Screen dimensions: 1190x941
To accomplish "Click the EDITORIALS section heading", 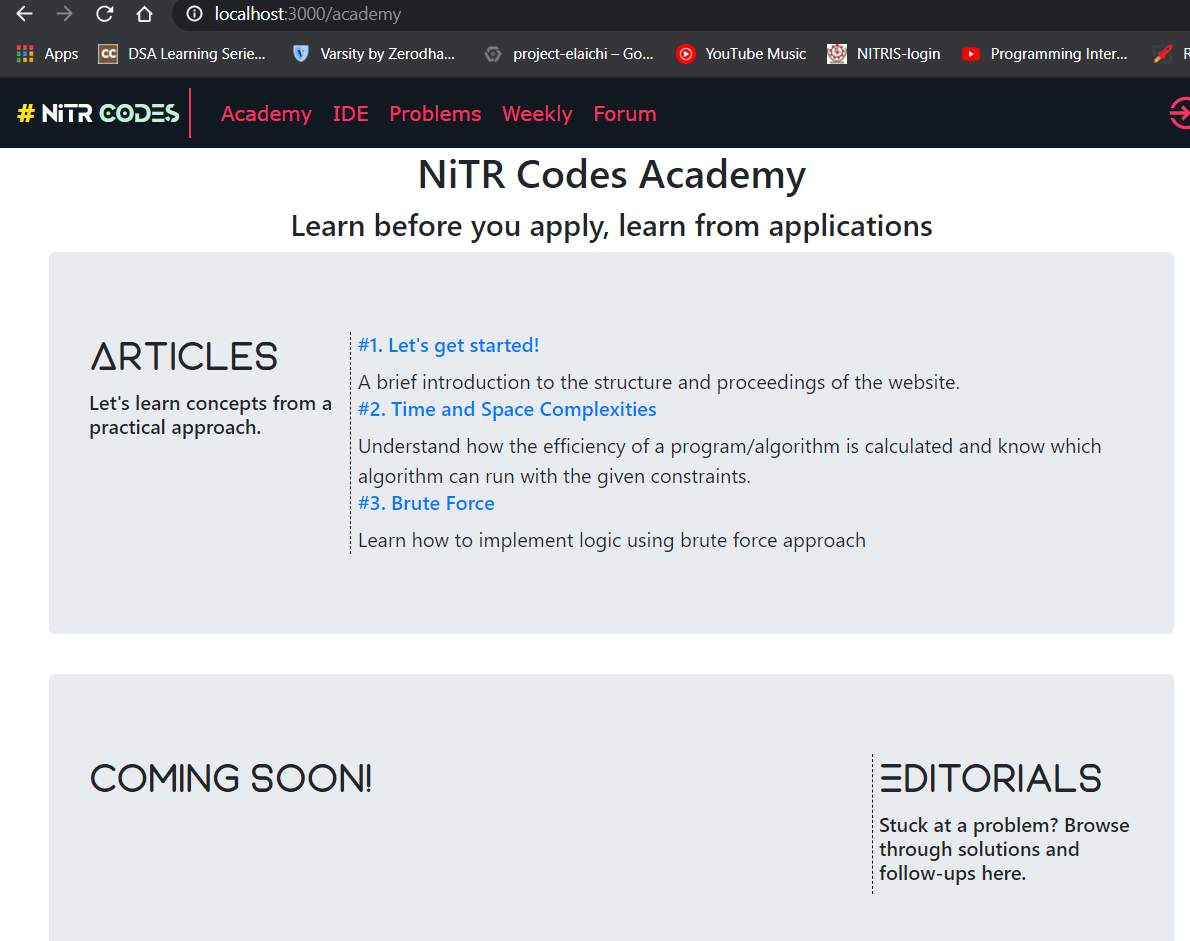I will tap(990, 779).
